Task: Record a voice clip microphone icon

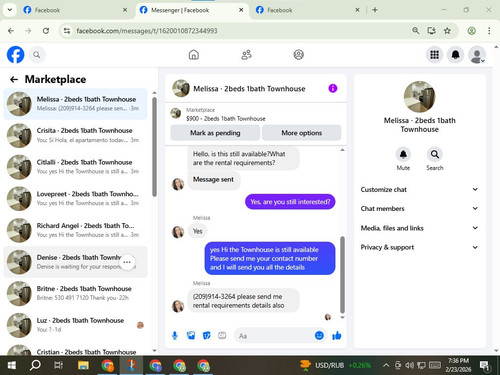Action: pos(175,336)
